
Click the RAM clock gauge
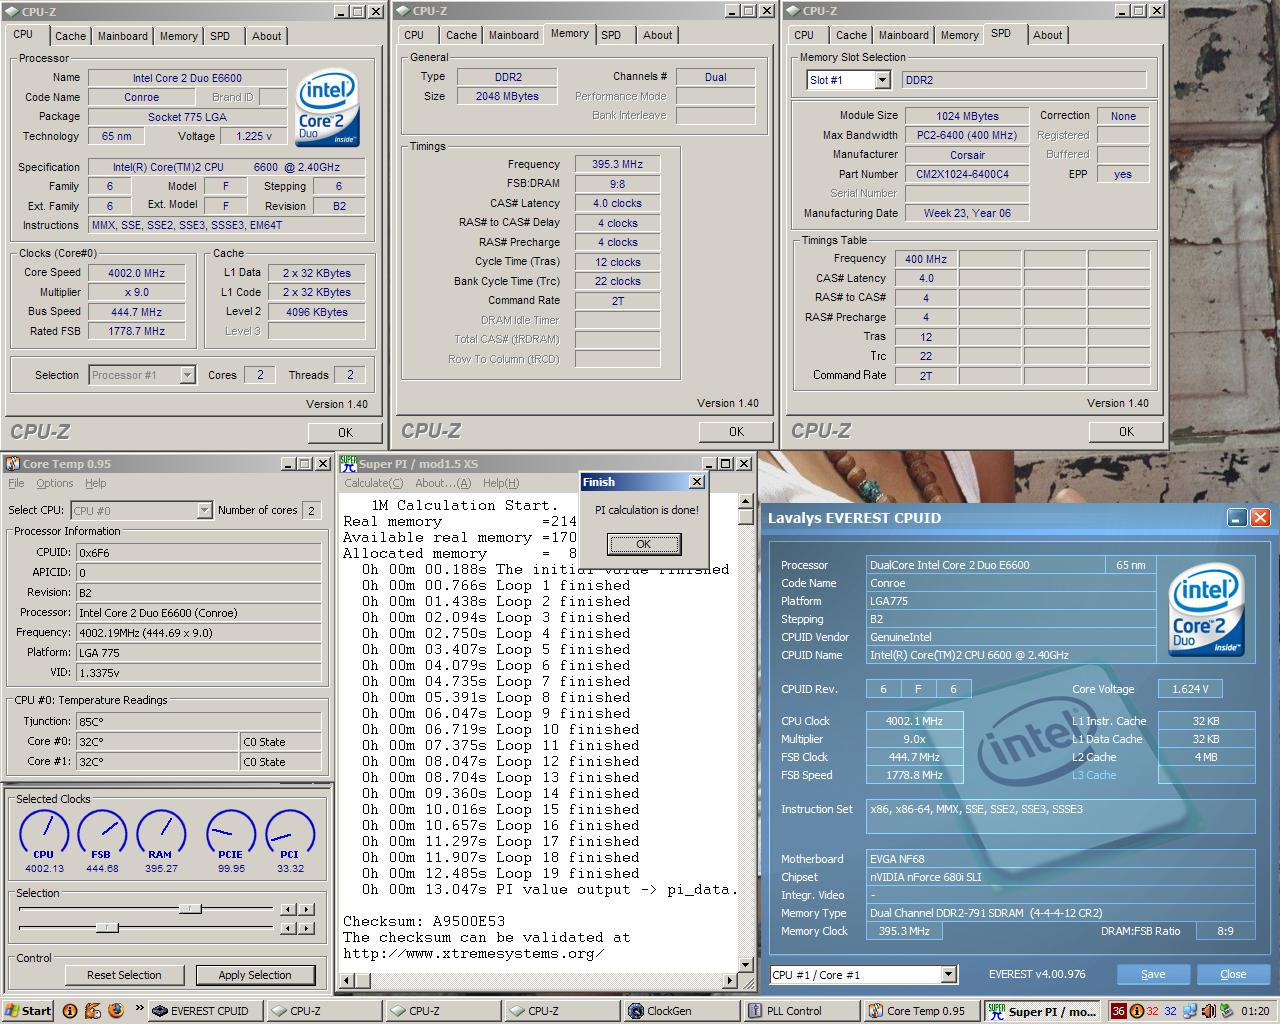coord(160,834)
